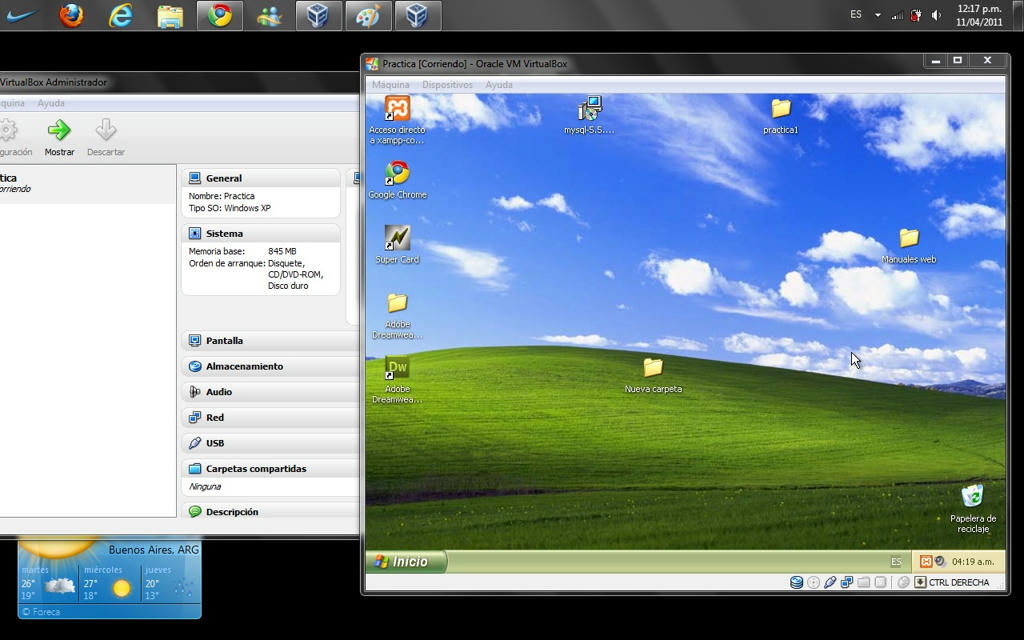
Task: Select the practica1 folder
Action: (780, 116)
